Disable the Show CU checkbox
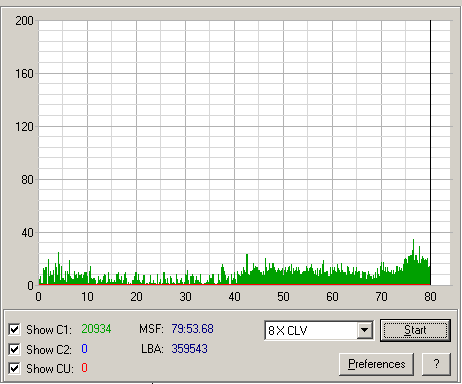Viewport: 462px width, 384px height. [14, 368]
